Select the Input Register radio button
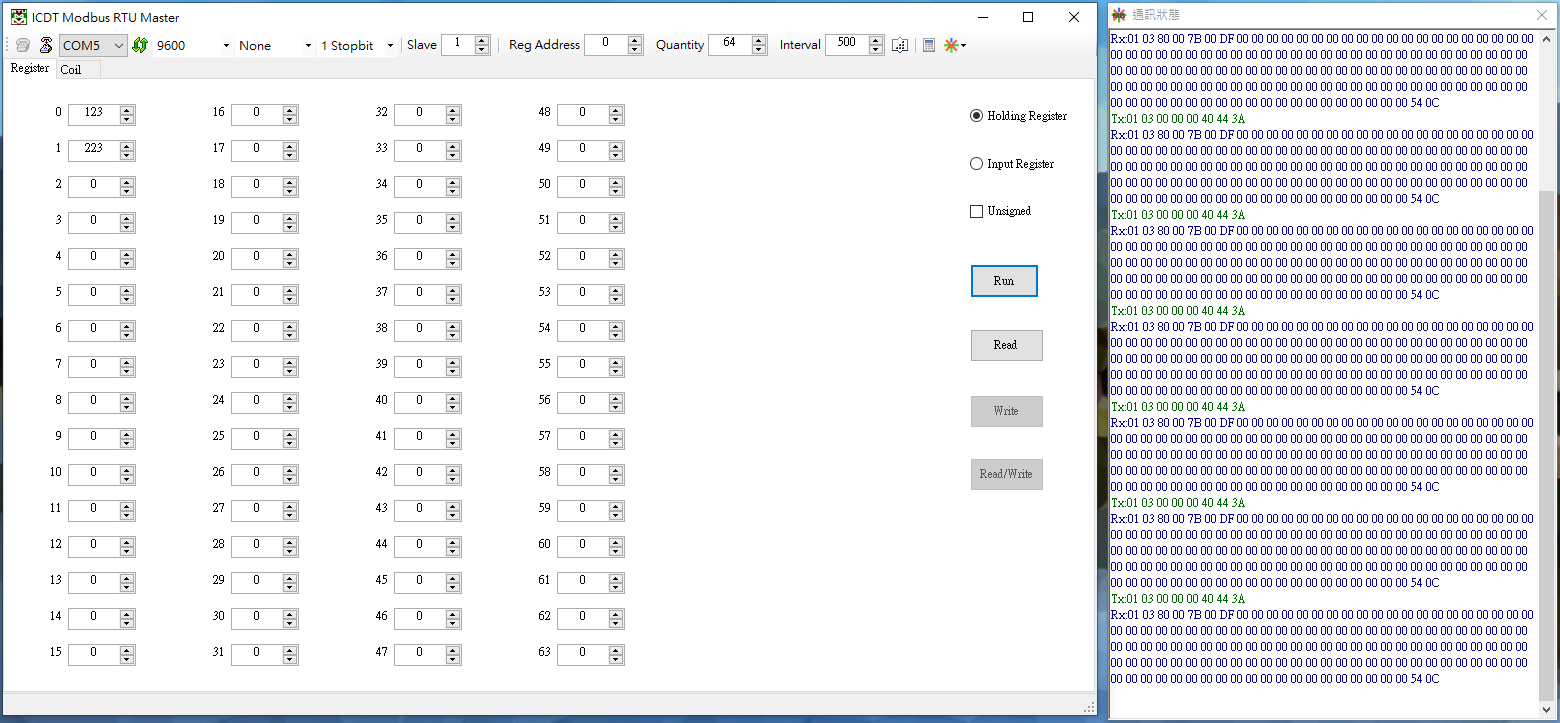 coord(976,164)
